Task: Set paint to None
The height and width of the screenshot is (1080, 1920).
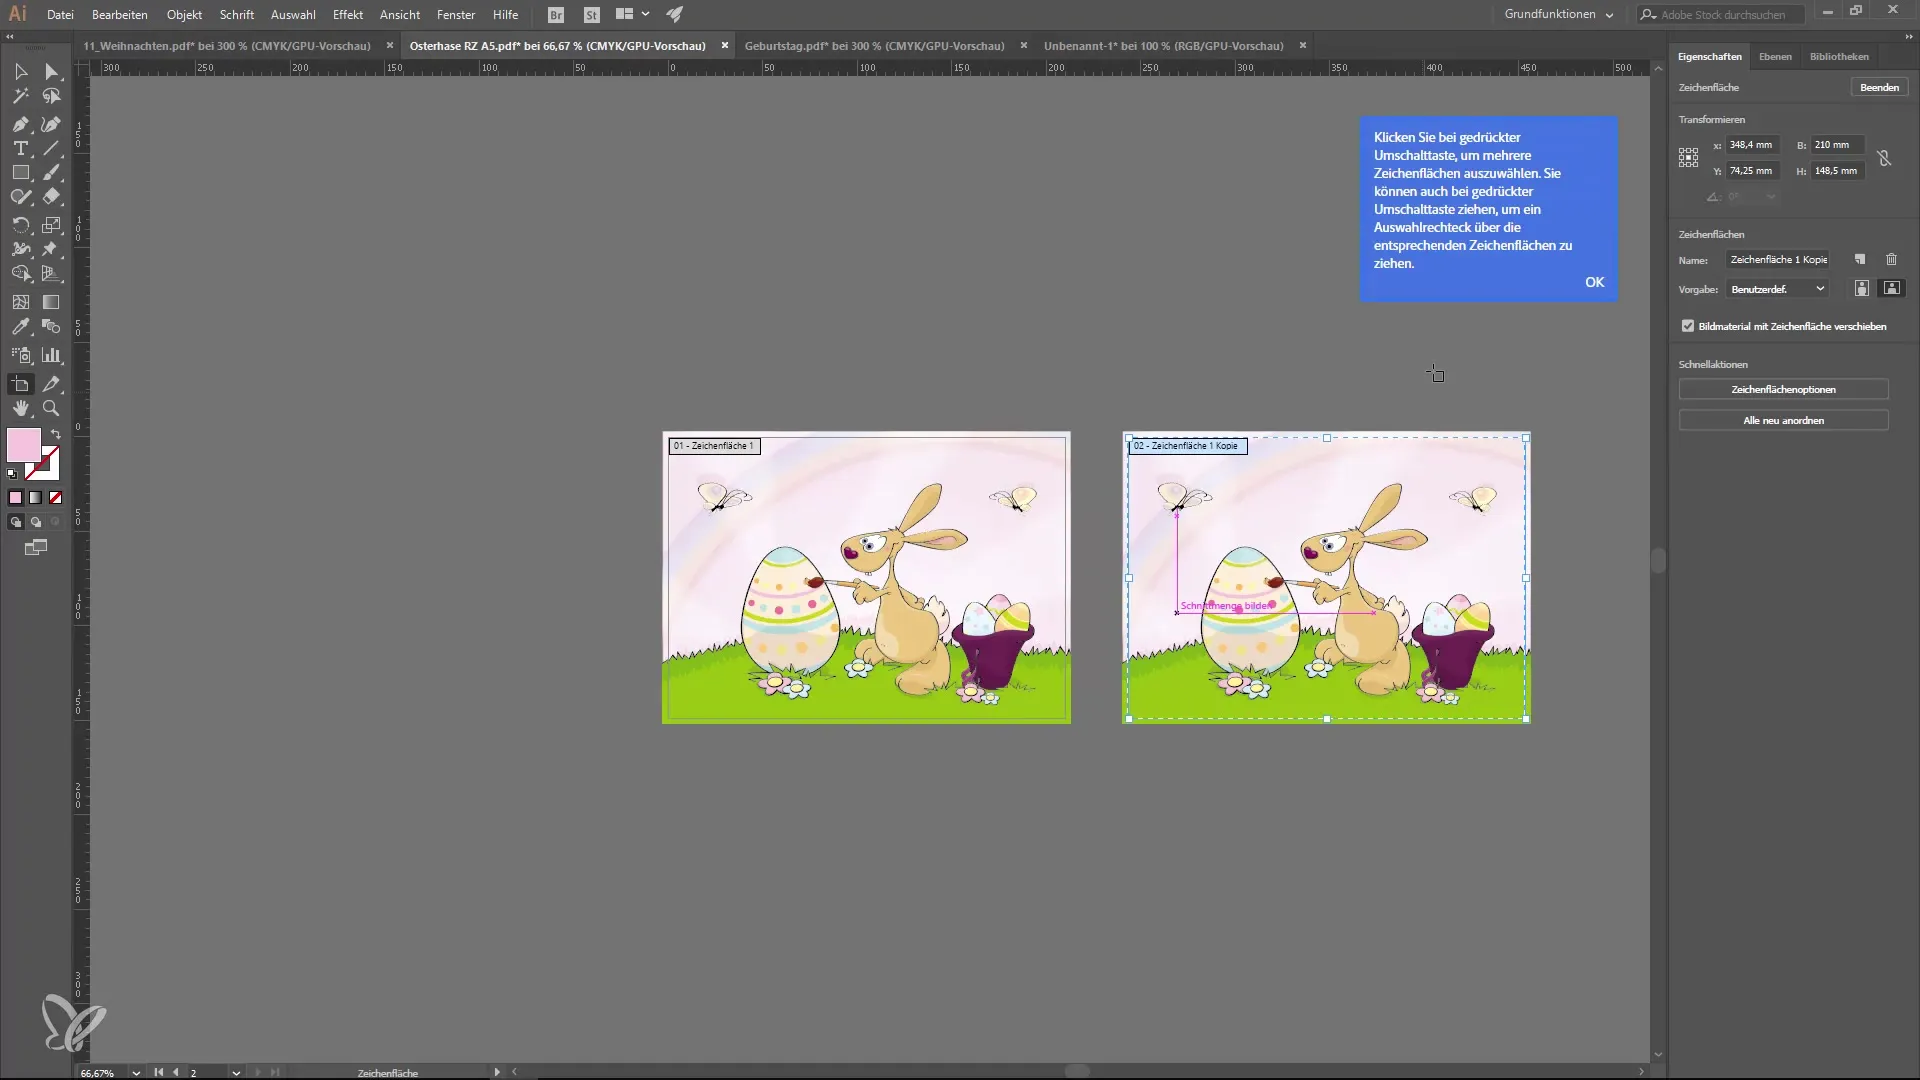Action: (x=55, y=497)
